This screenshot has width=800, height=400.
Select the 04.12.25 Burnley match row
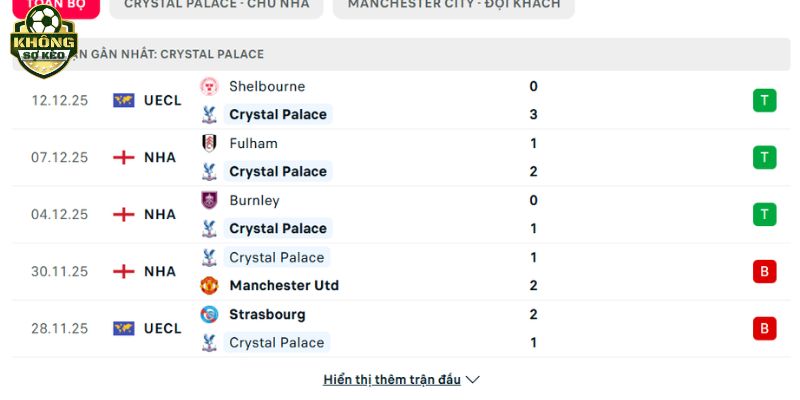click(x=400, y=214)
